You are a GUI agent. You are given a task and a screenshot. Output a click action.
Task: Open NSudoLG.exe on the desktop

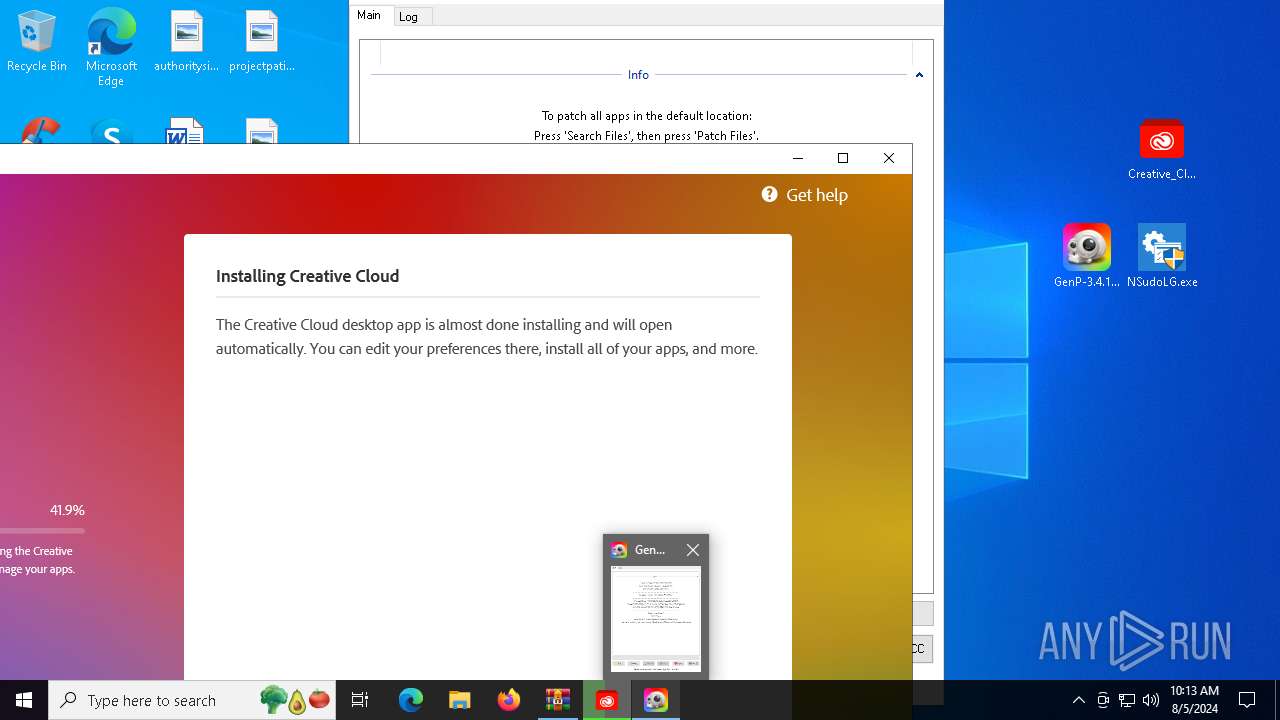tap(1161, 256)
